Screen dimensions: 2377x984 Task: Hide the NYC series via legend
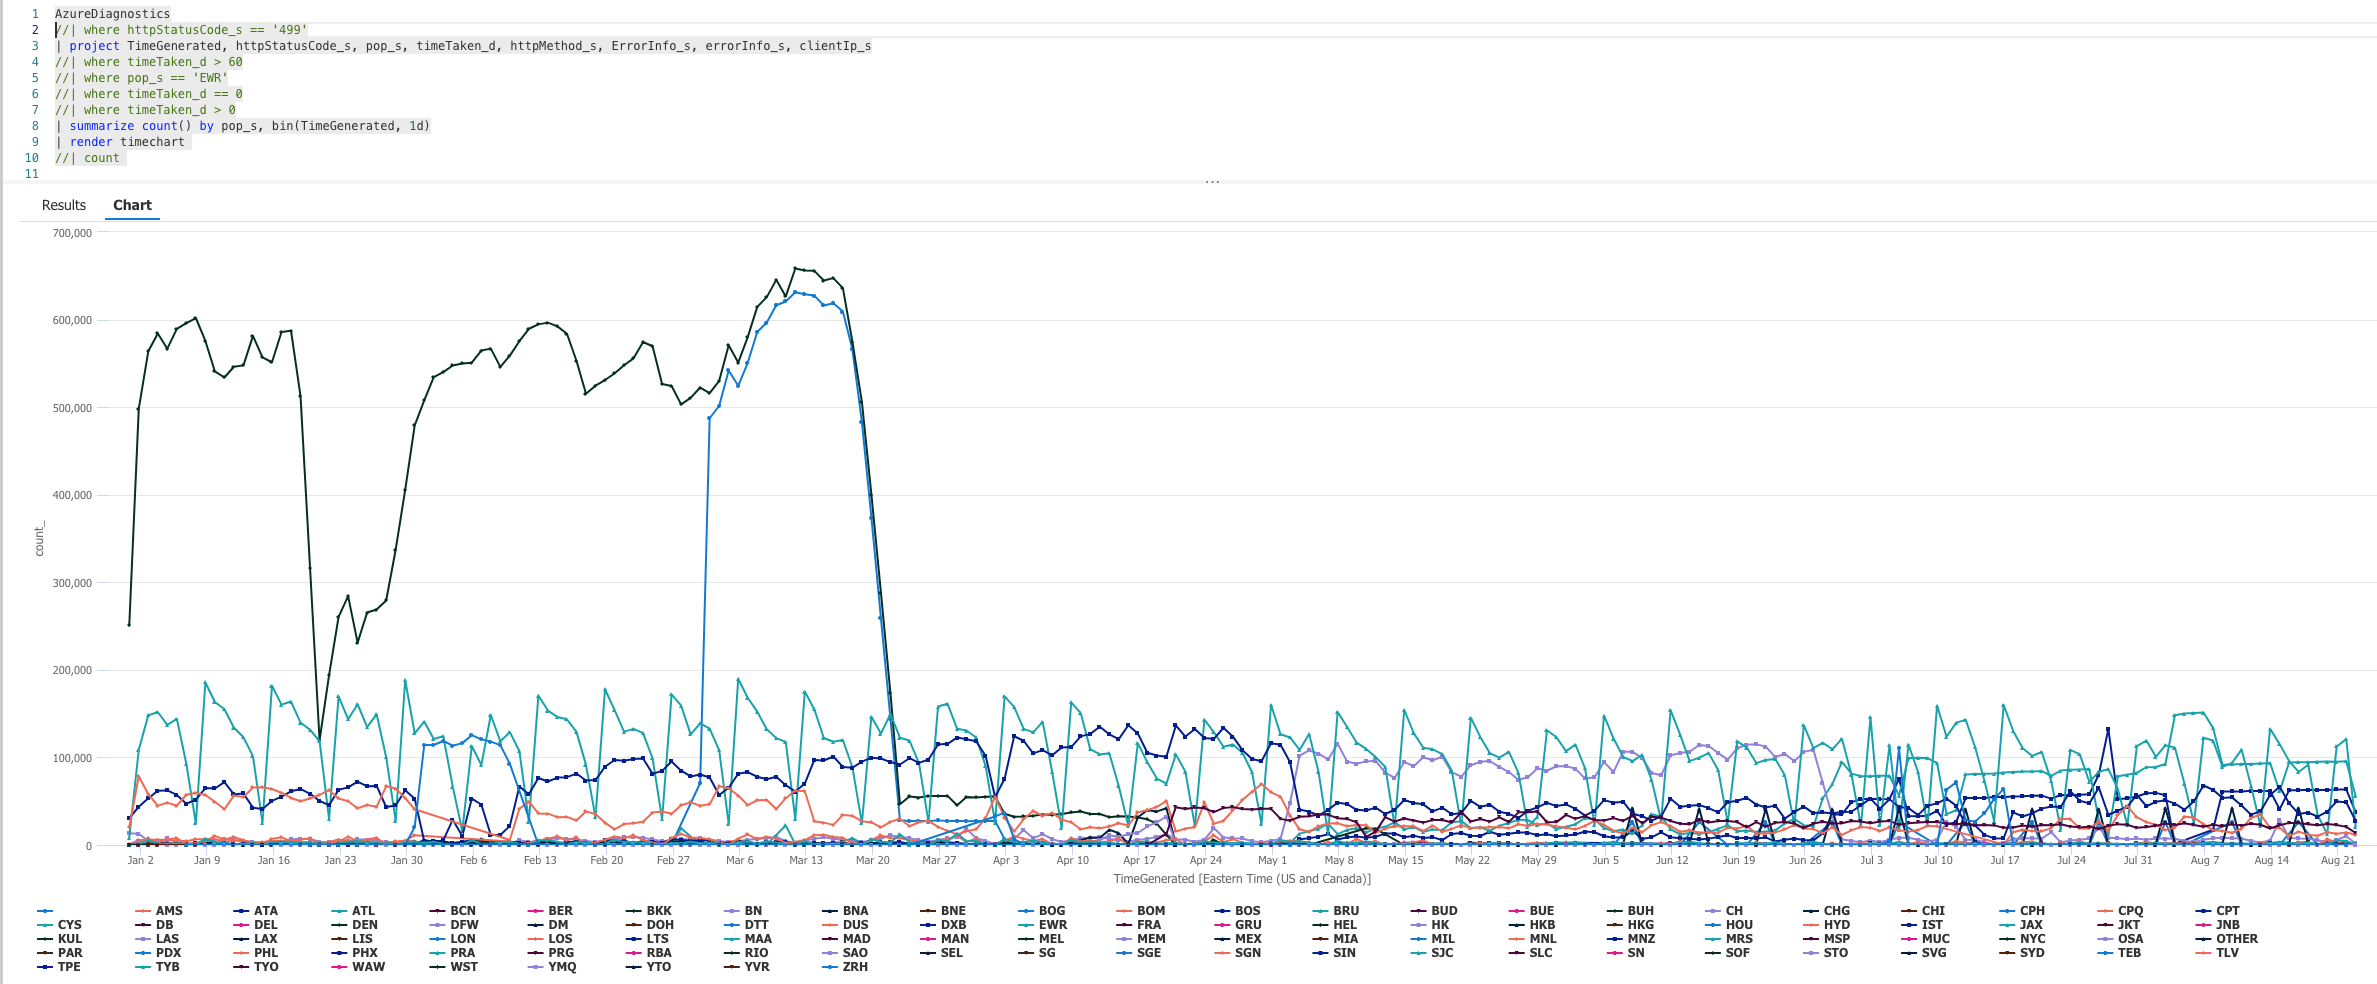(2022, 939)
